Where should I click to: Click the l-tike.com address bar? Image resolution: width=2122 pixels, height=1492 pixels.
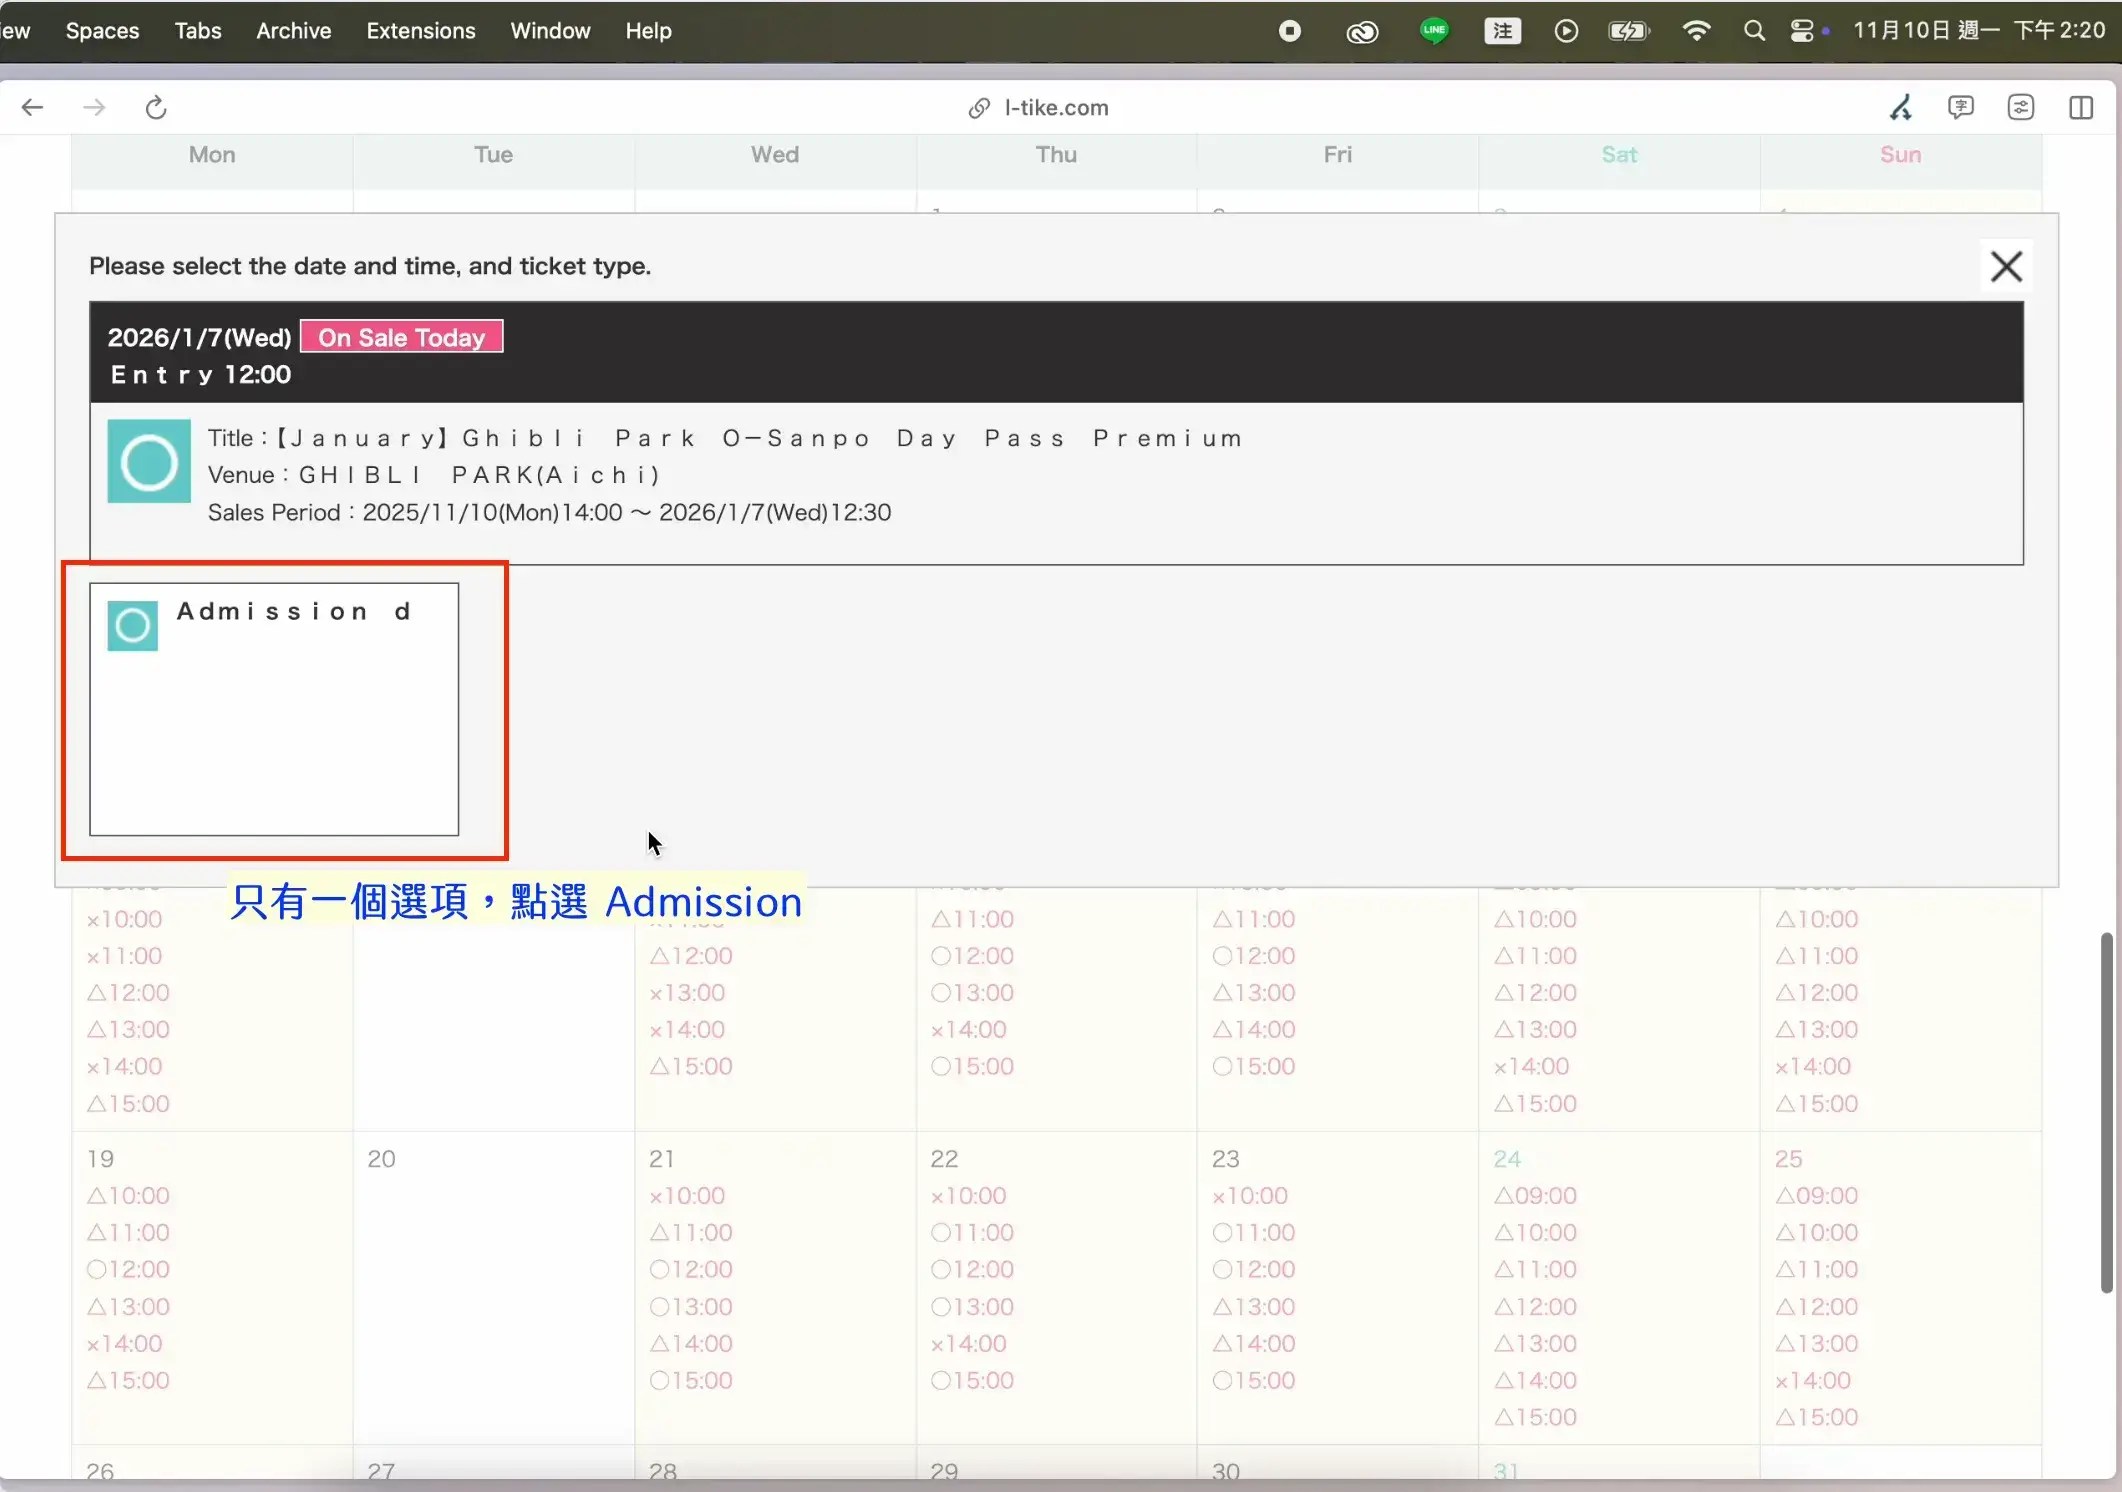1056,107
